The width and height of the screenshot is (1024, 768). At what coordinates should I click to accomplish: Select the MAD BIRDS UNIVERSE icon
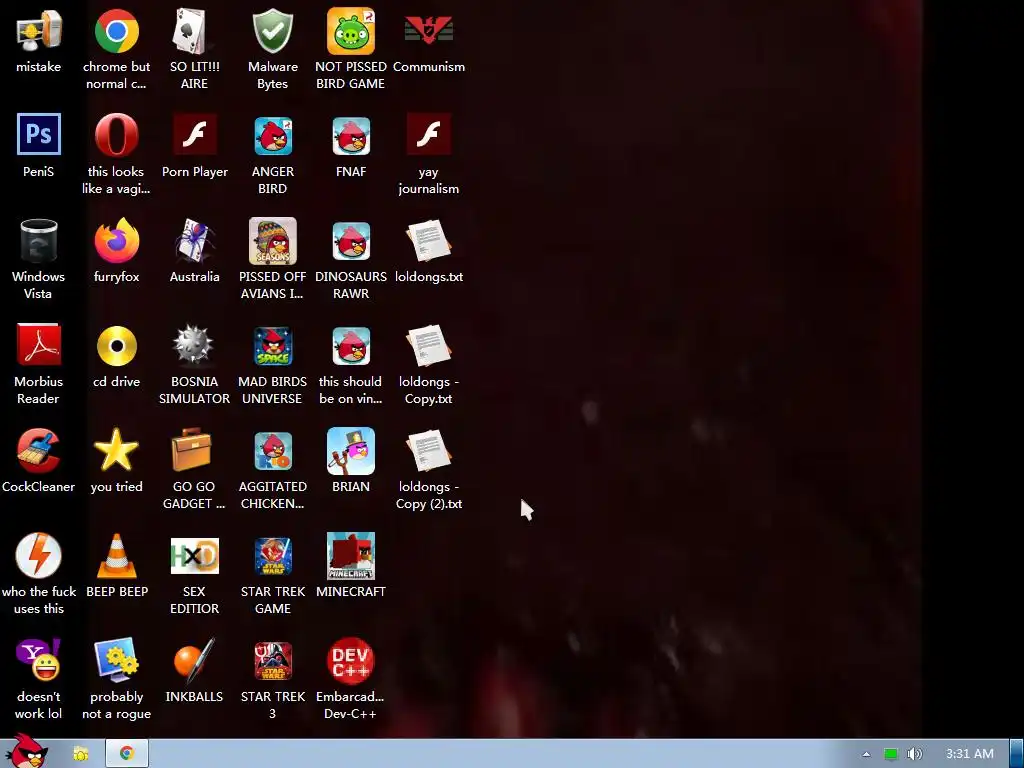pyautogui.click(x=273, y=346)
